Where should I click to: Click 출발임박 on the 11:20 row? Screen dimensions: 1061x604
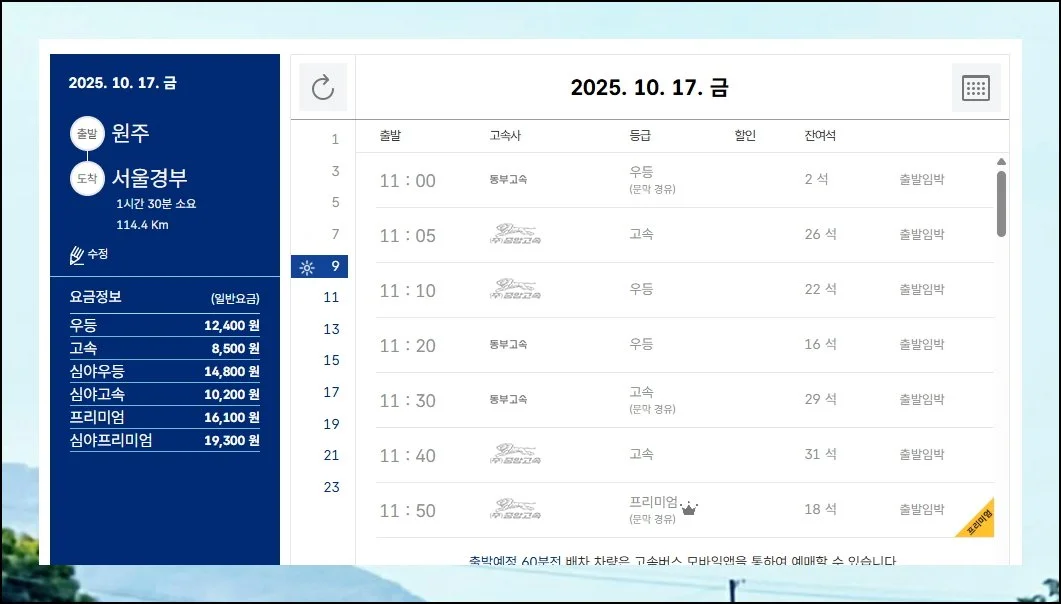click(921, 345)
